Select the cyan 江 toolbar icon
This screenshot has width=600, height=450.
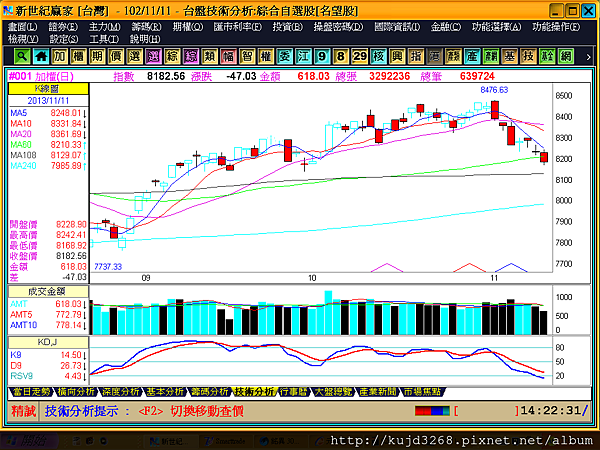click(x=303, y=57)
